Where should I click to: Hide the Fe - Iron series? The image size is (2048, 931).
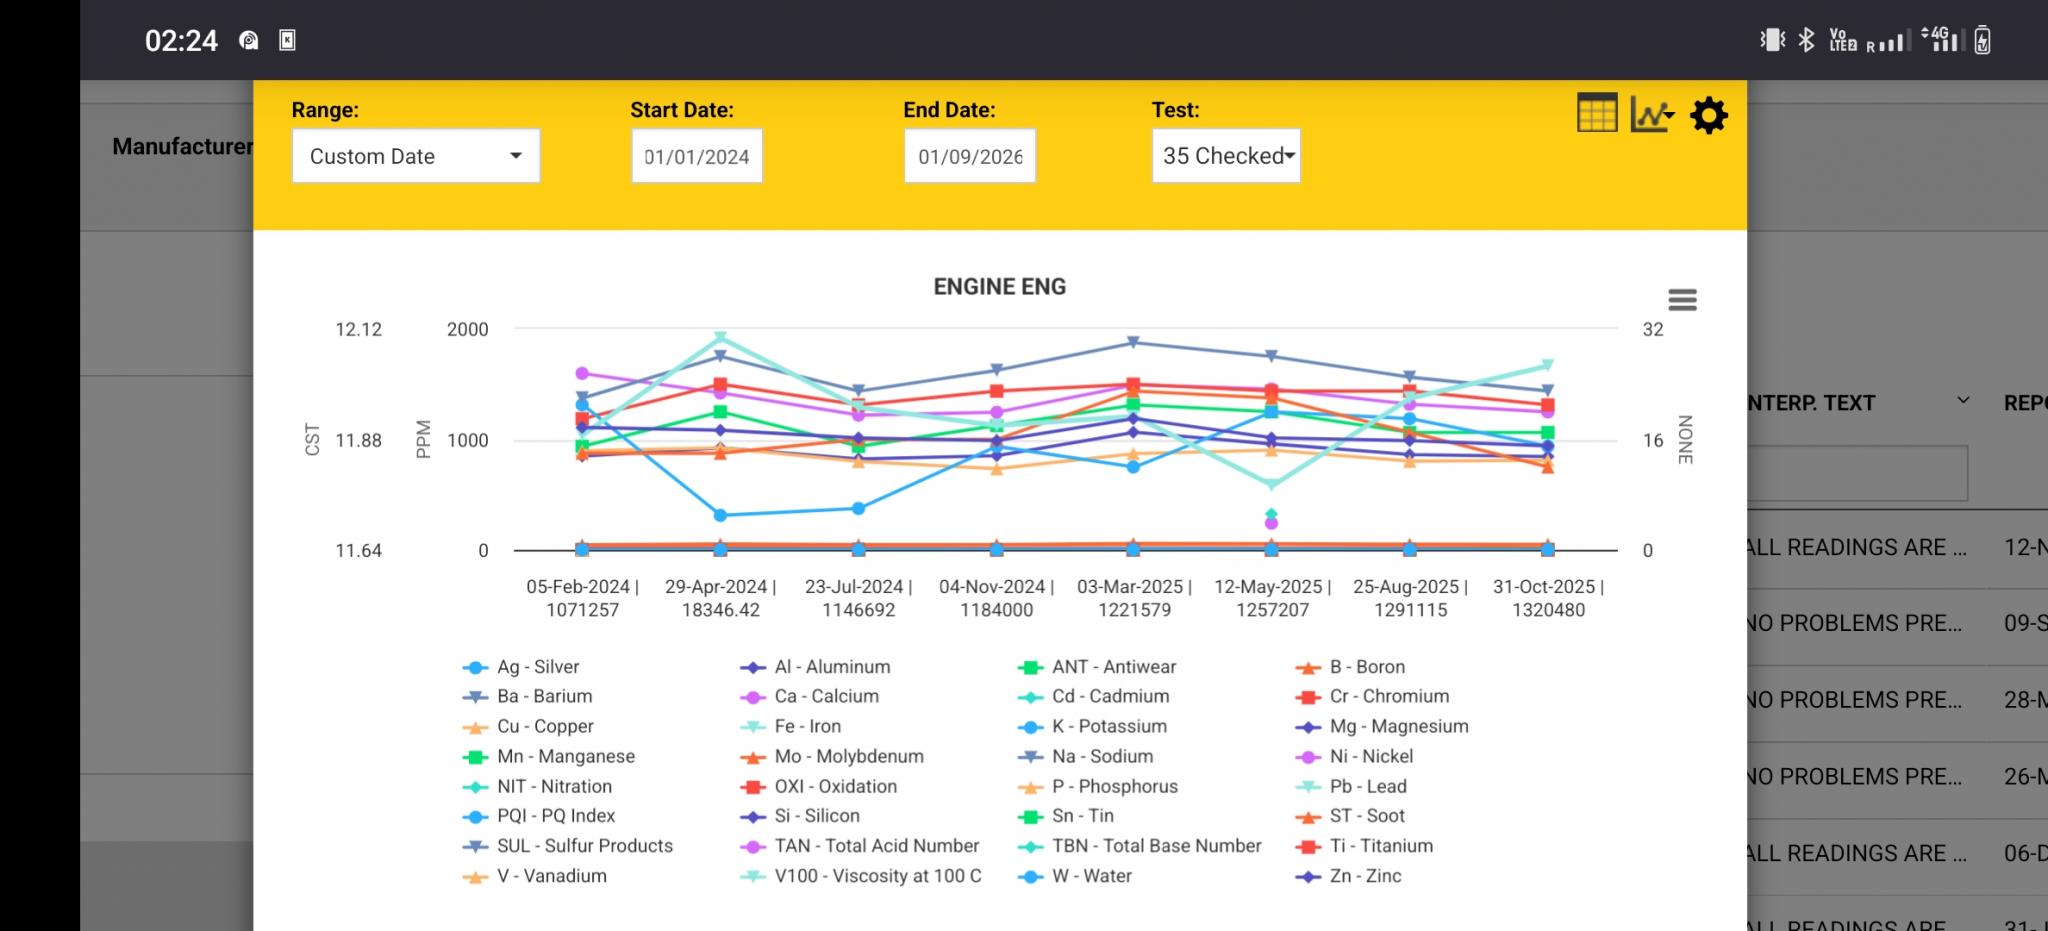806,727
